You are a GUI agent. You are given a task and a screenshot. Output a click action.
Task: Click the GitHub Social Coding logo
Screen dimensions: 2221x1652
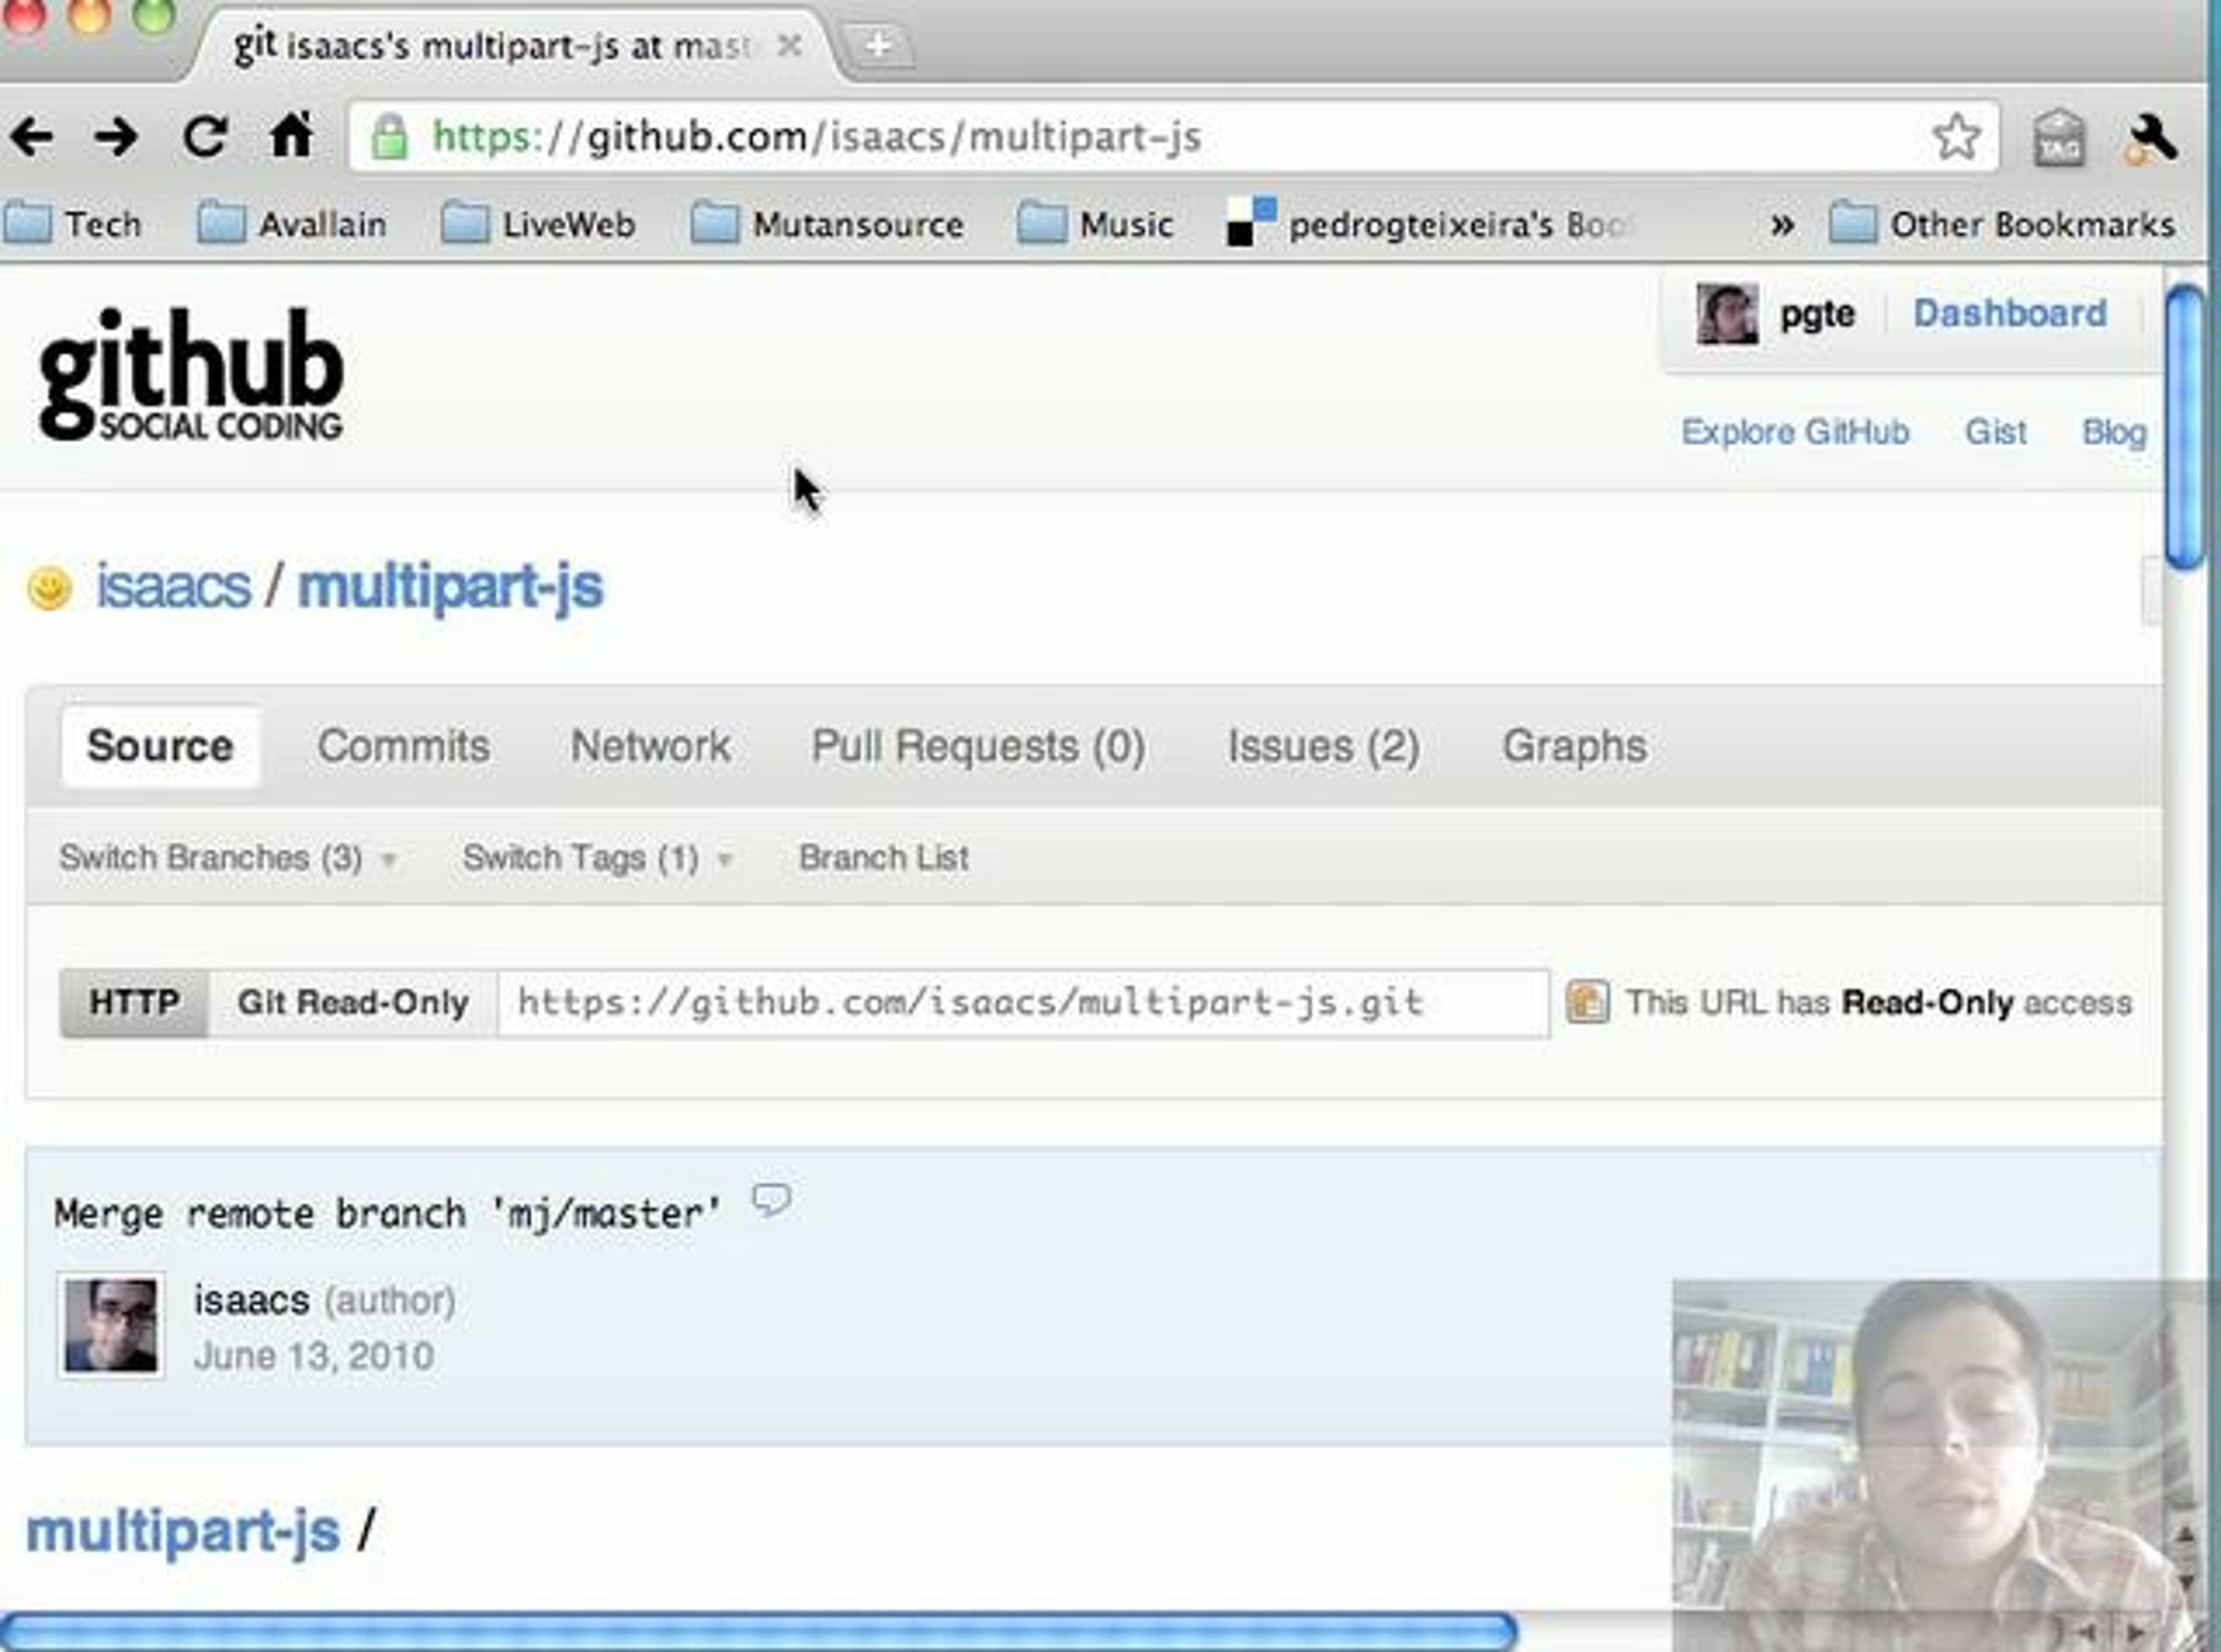click(x=190, y=375)
